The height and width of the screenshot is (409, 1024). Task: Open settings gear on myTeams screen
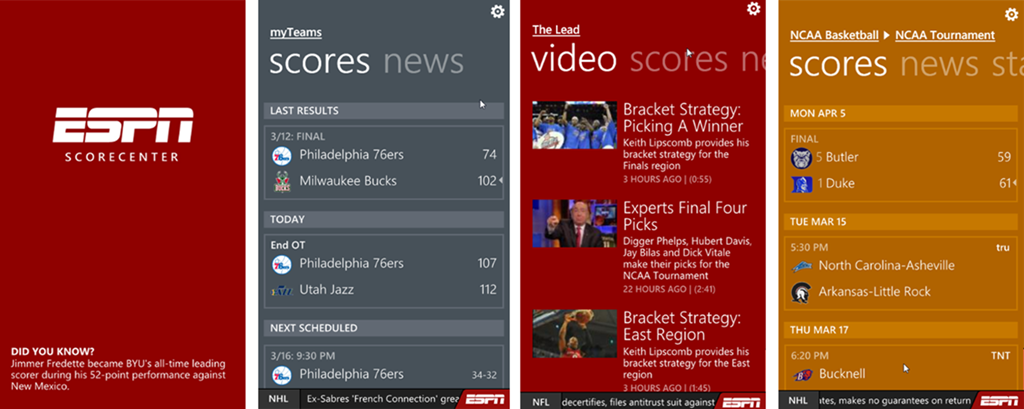pos(498,11)
